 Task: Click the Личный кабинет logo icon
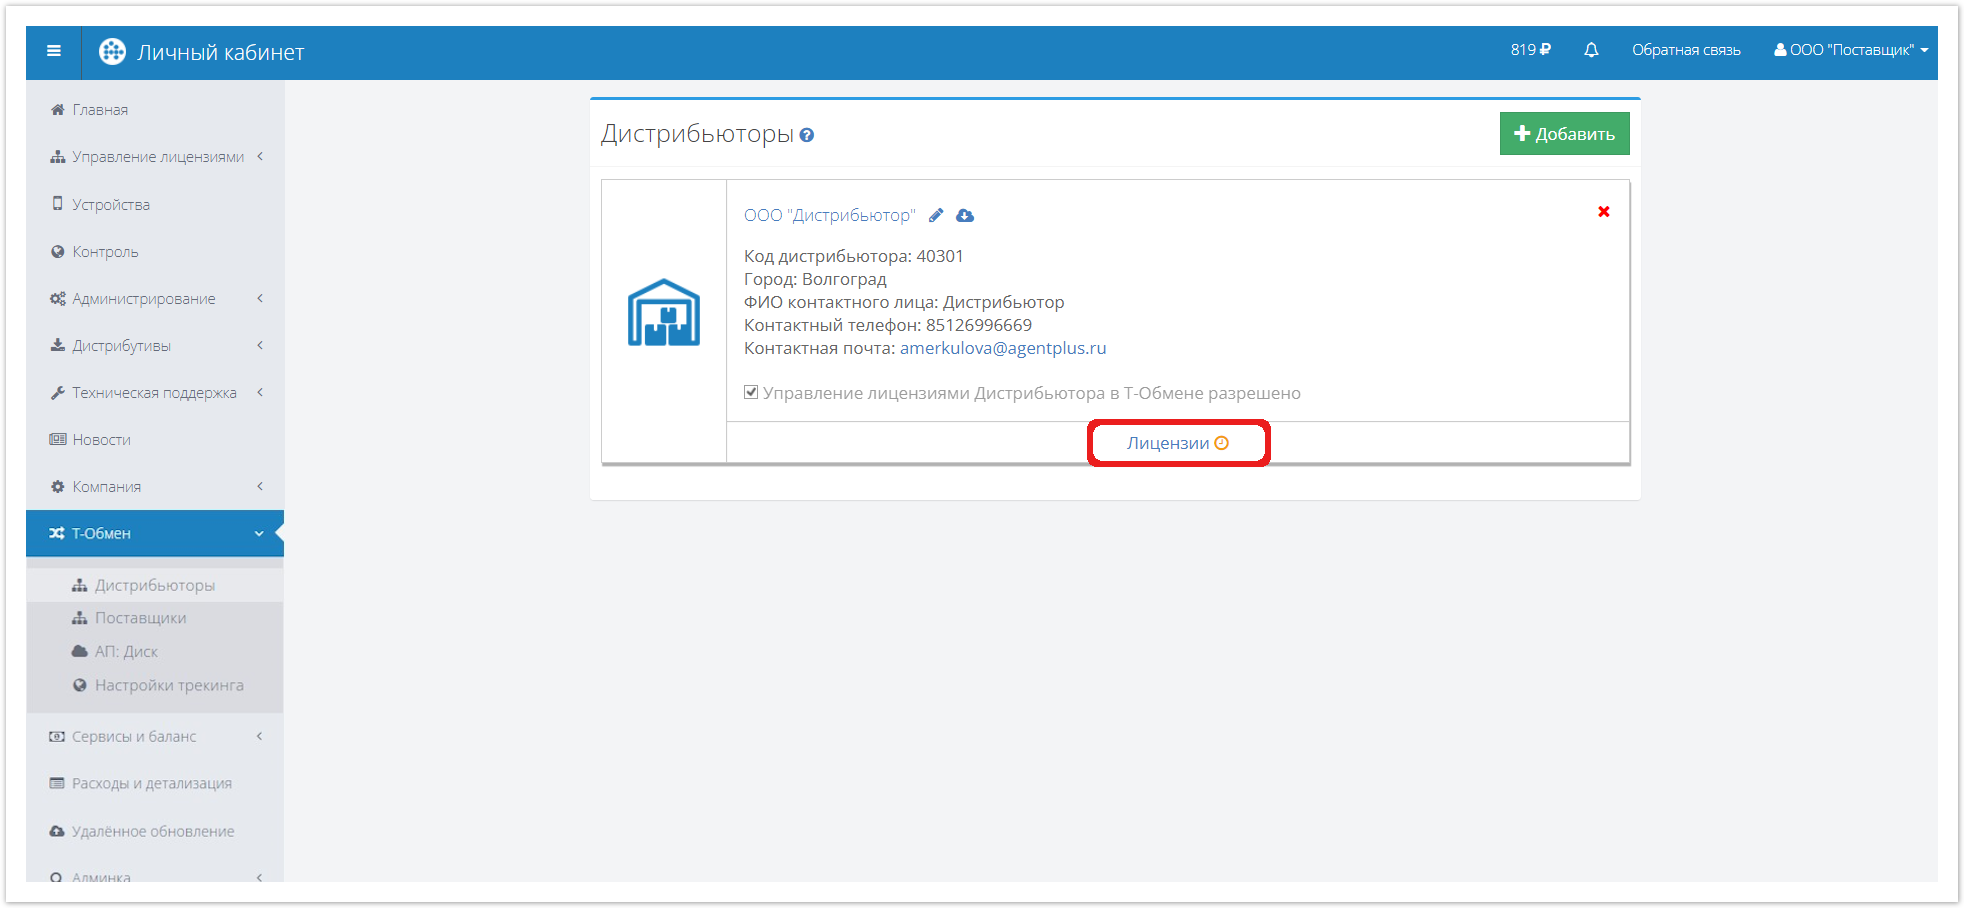tap(112, 52)
